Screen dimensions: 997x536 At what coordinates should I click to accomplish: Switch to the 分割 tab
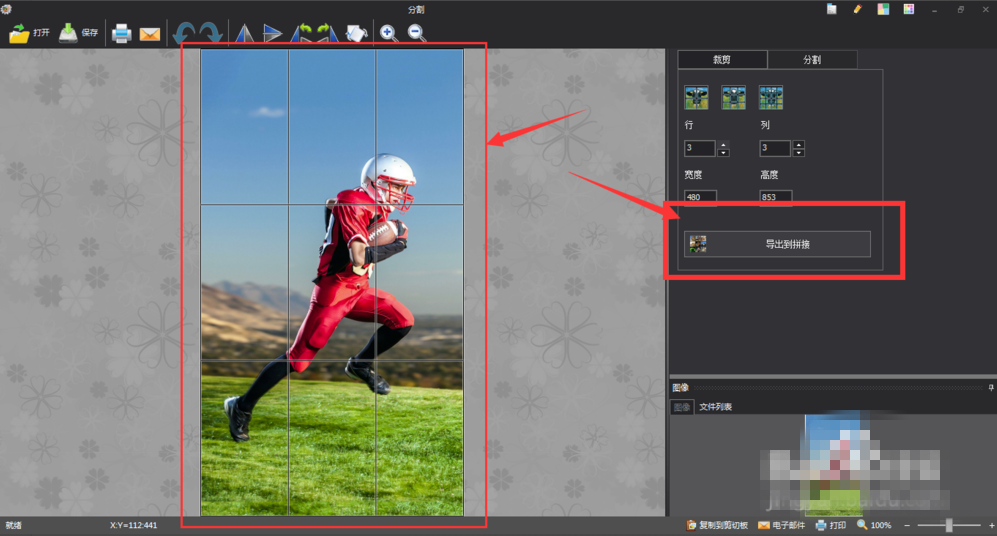tap(812, 60)
